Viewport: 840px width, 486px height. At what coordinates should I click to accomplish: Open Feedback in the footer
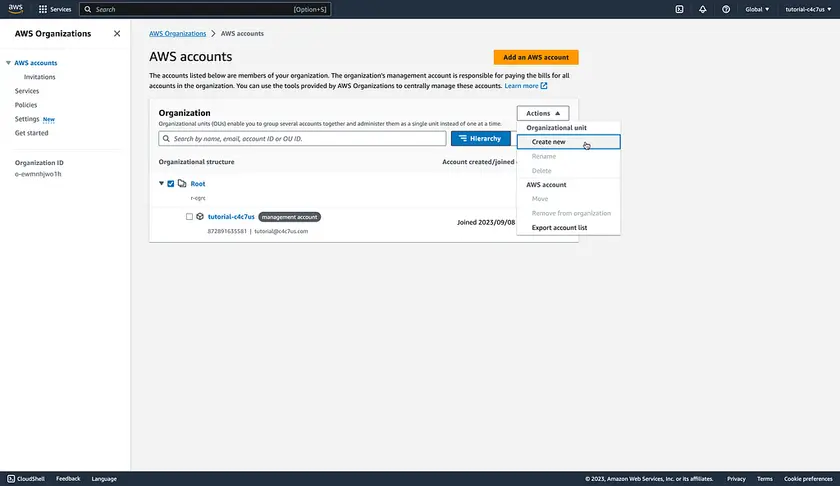tap(68, 478)
